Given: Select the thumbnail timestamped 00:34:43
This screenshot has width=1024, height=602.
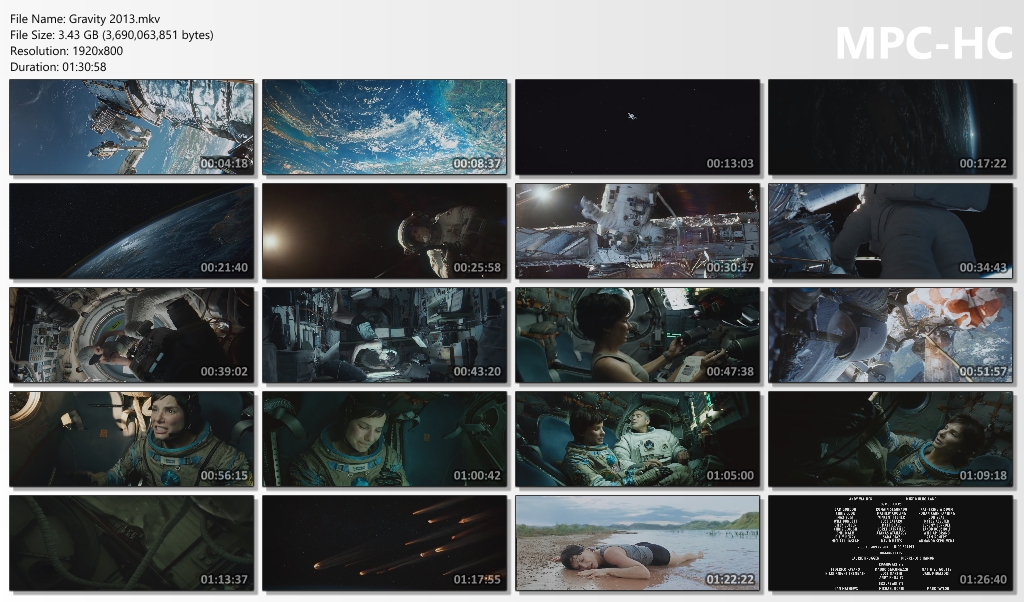Looking at the screenshot, I should [890, 231].
